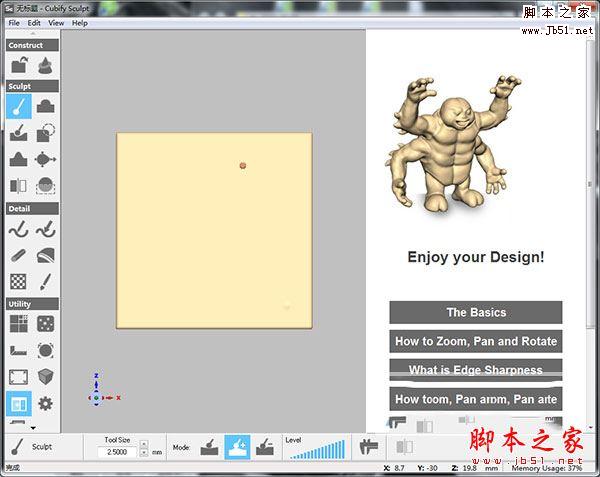Click the red dot on the clay block
The width and height of the screenshot is (600, 477).
(x=243, y=166)
